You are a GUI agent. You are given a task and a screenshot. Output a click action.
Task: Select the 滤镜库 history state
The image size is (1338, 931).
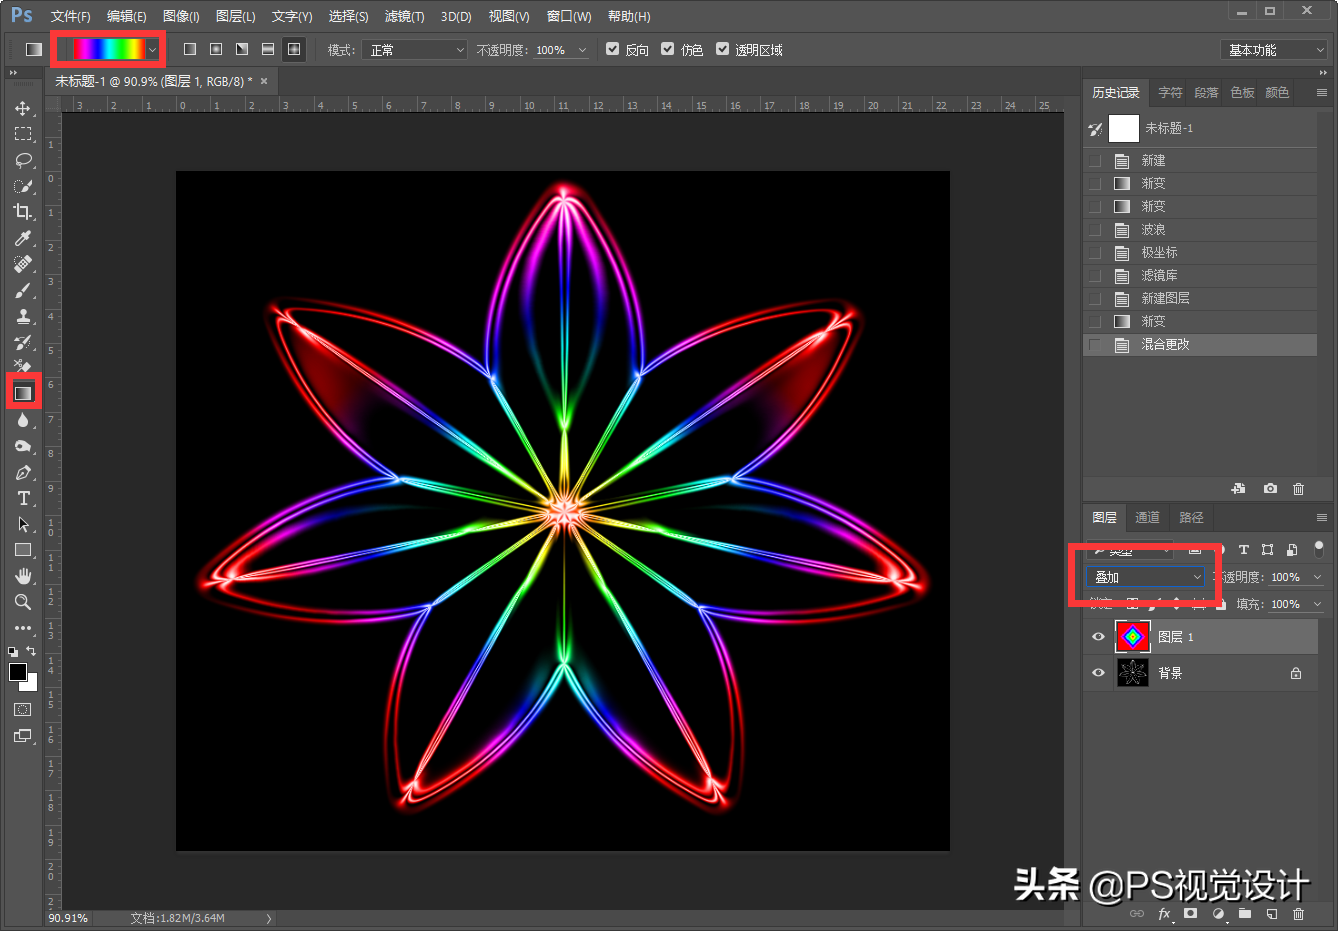click(x=1200, y=275)
